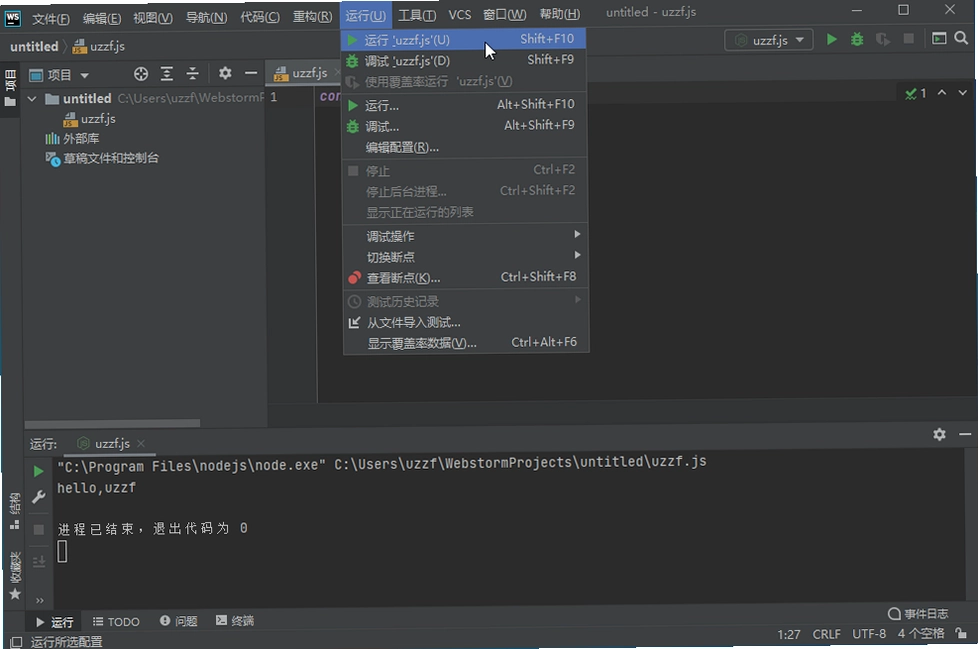Select uzzf.js file in project tree

click(90, 118)
